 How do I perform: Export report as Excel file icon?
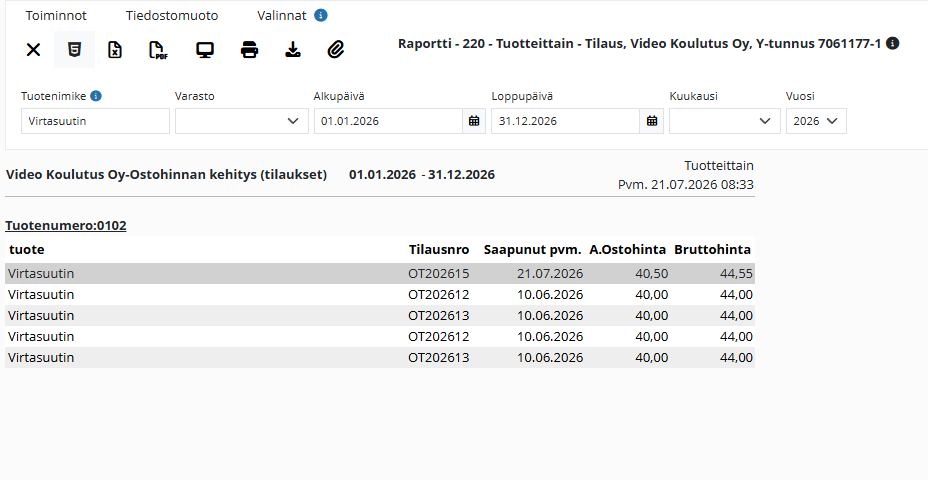[x=115, y=50]
